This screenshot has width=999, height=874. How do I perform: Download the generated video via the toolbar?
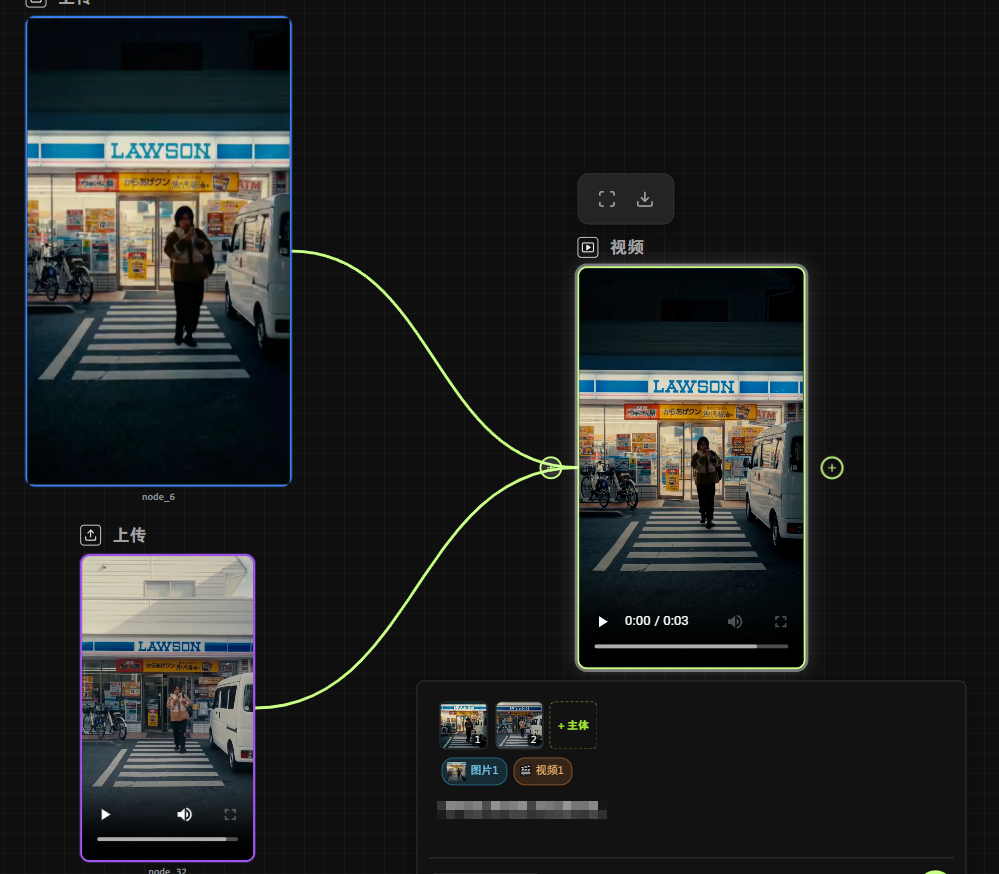click(x=645, y=199)
